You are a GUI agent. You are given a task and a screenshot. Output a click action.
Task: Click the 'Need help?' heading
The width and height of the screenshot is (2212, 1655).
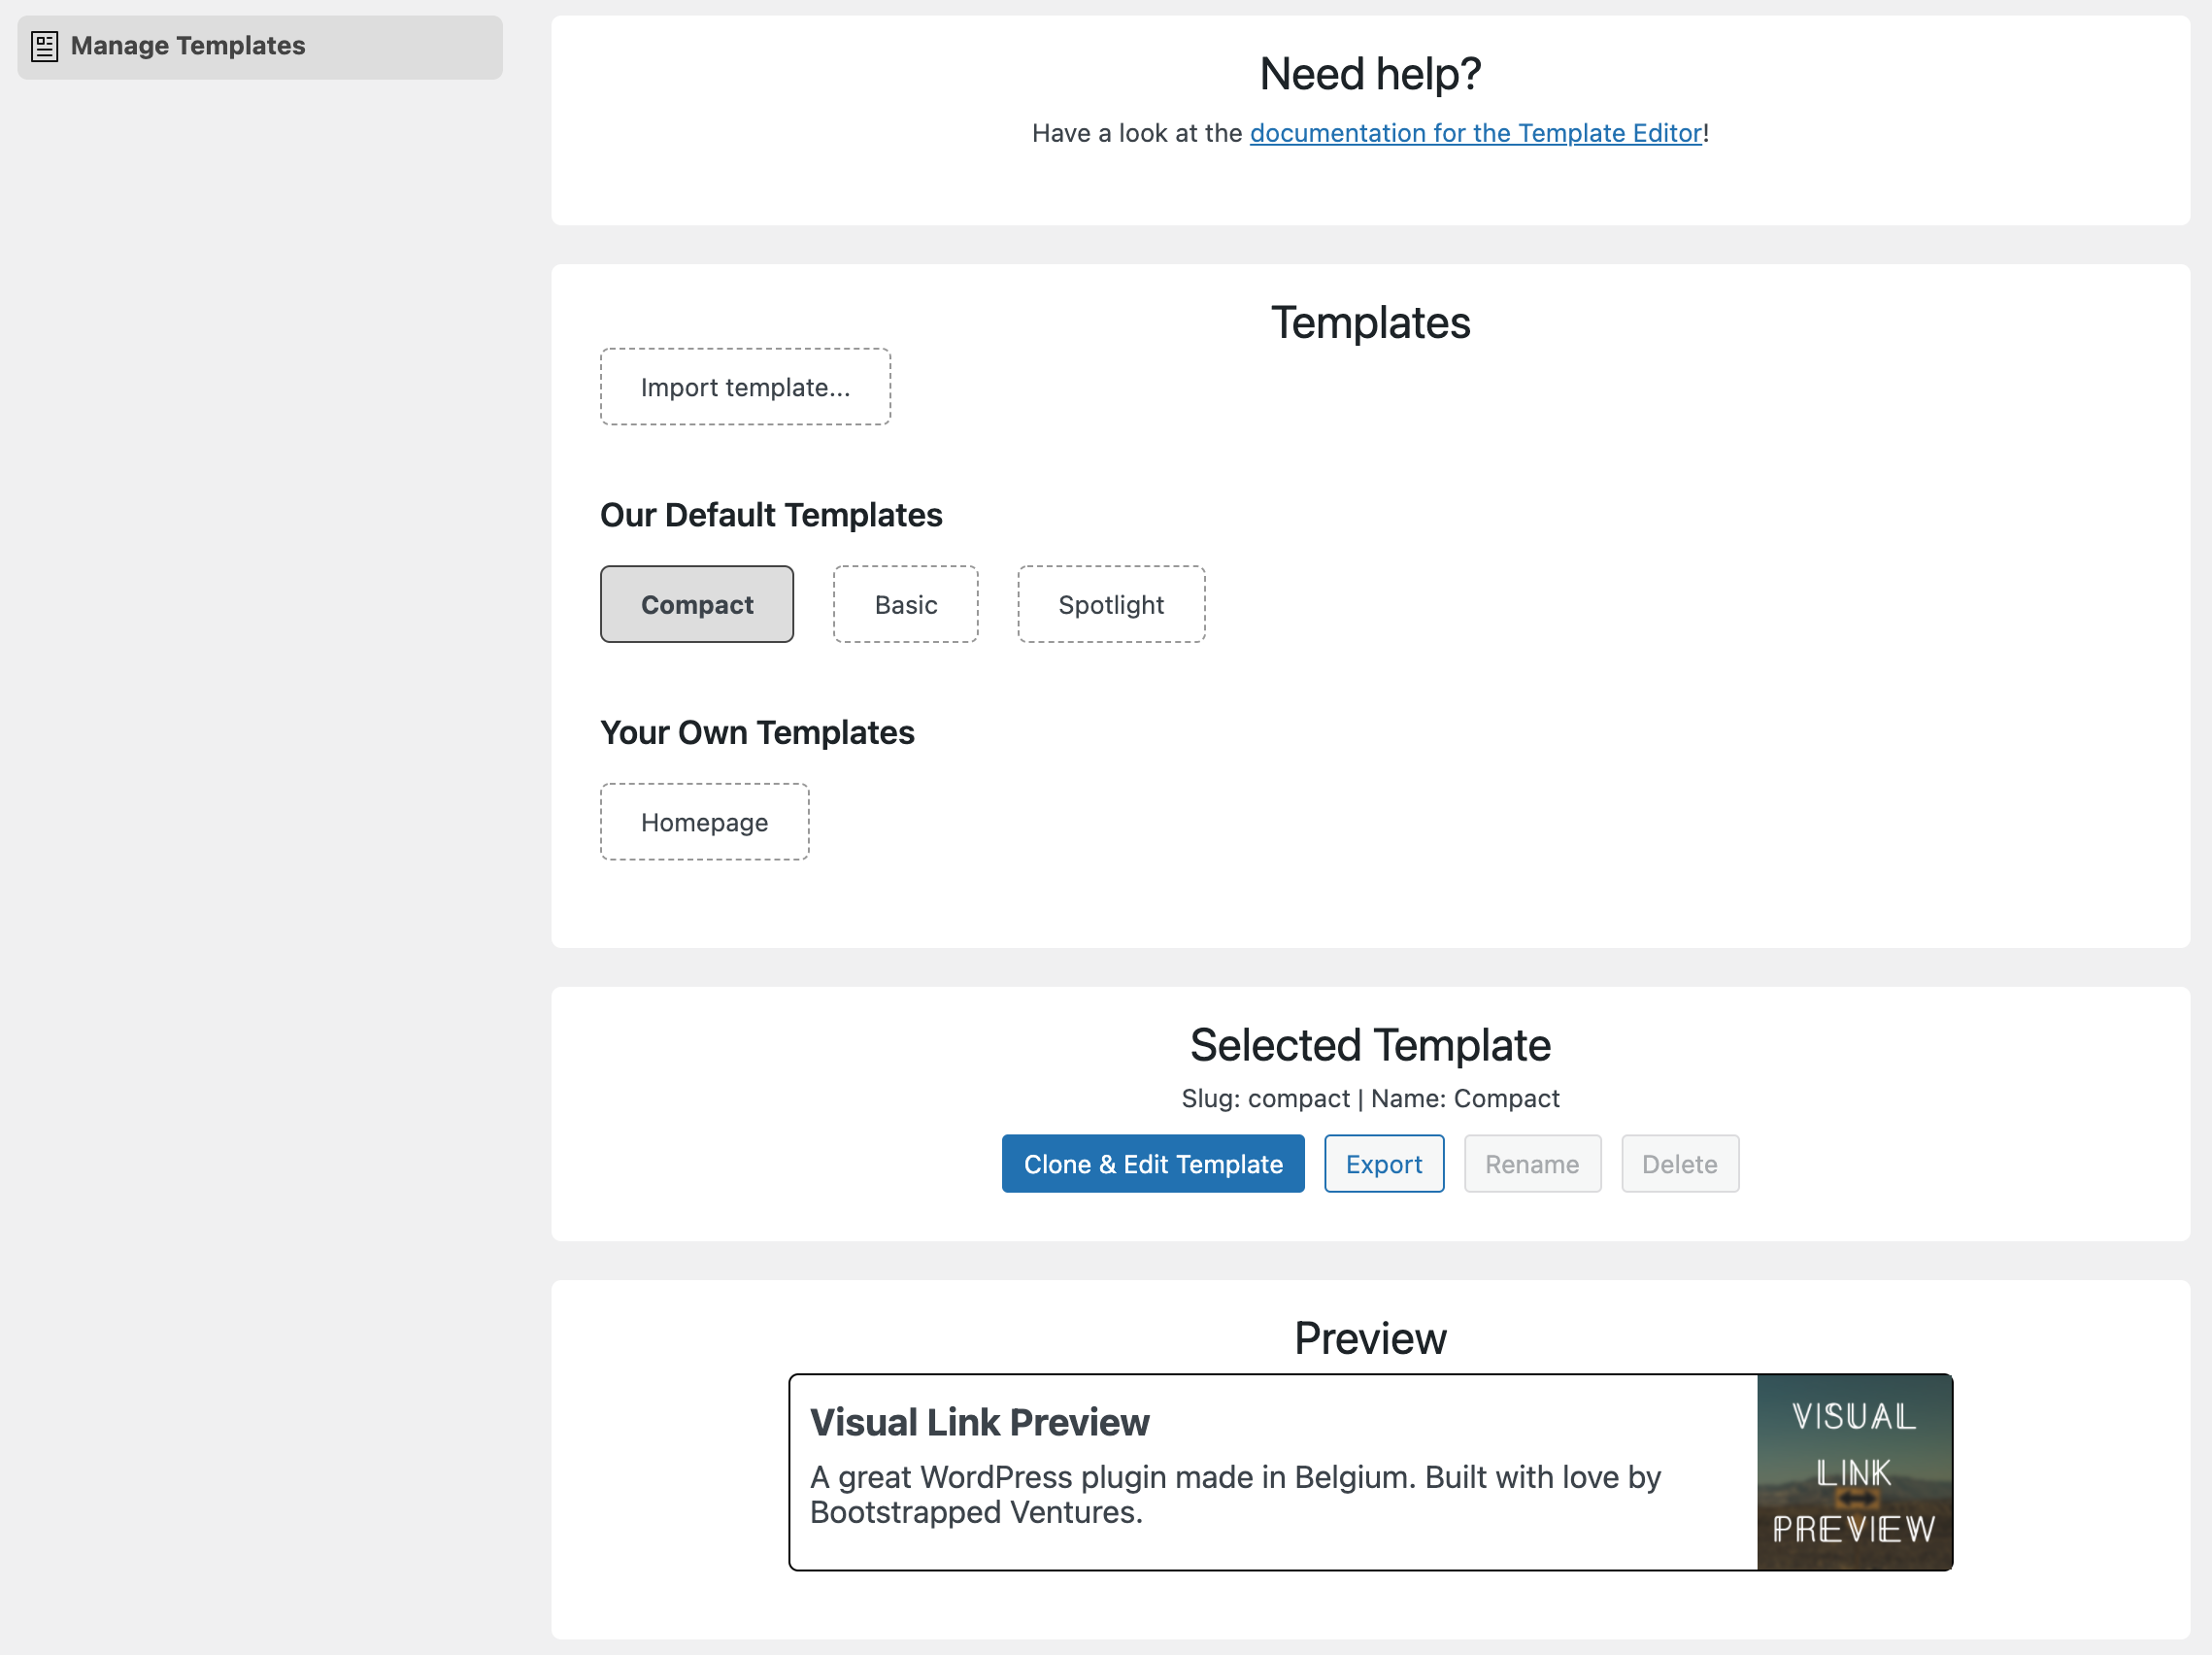coord(1370,74)
